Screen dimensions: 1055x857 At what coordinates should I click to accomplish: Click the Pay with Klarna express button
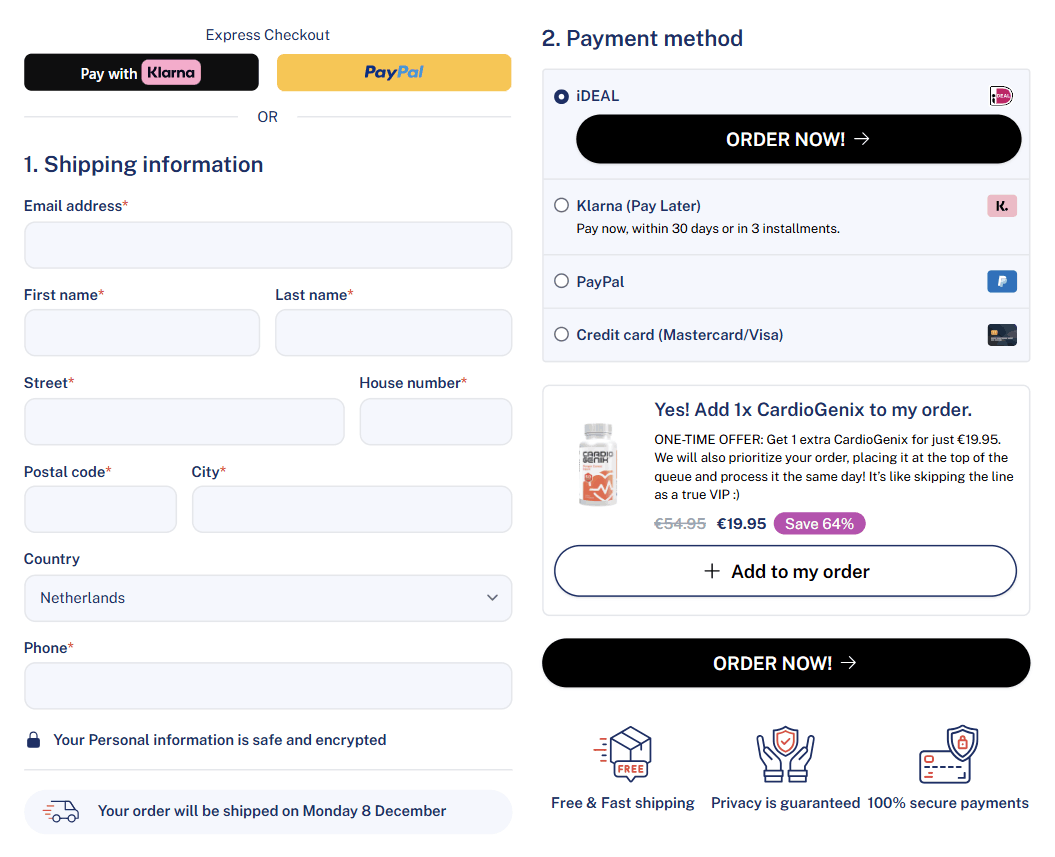click(141, 72)
